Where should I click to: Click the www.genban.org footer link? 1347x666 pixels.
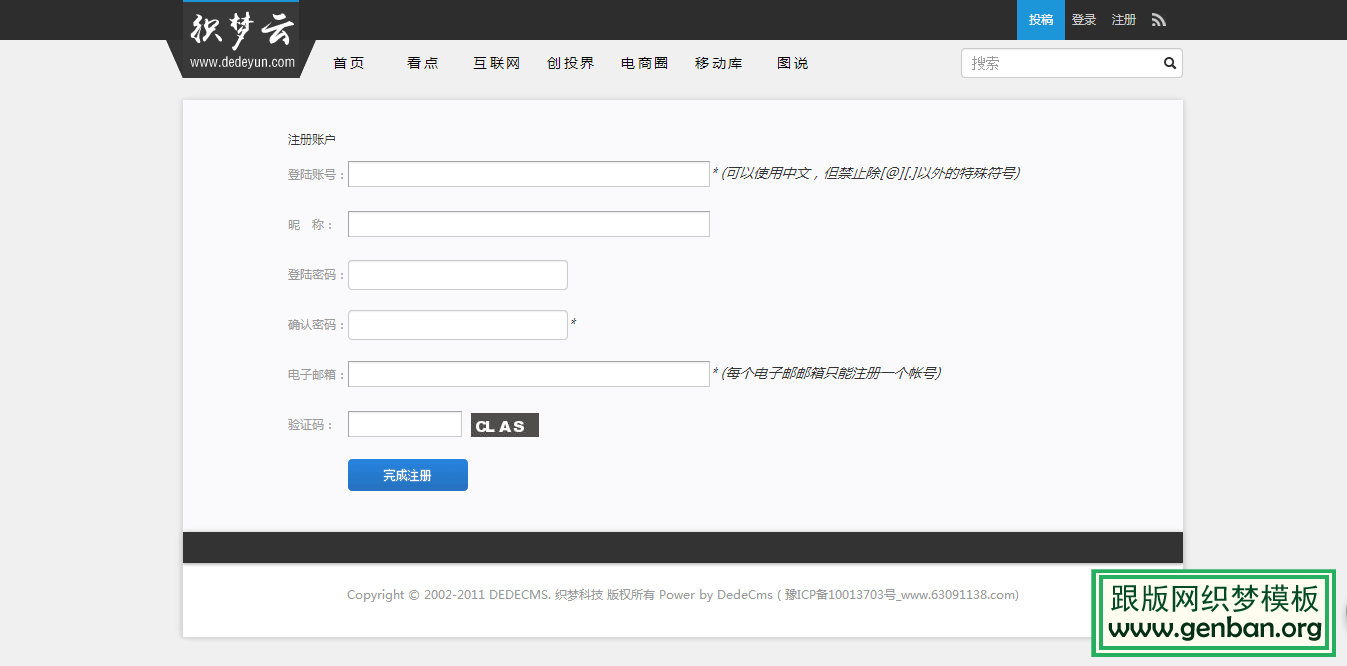click(1212, 630)
